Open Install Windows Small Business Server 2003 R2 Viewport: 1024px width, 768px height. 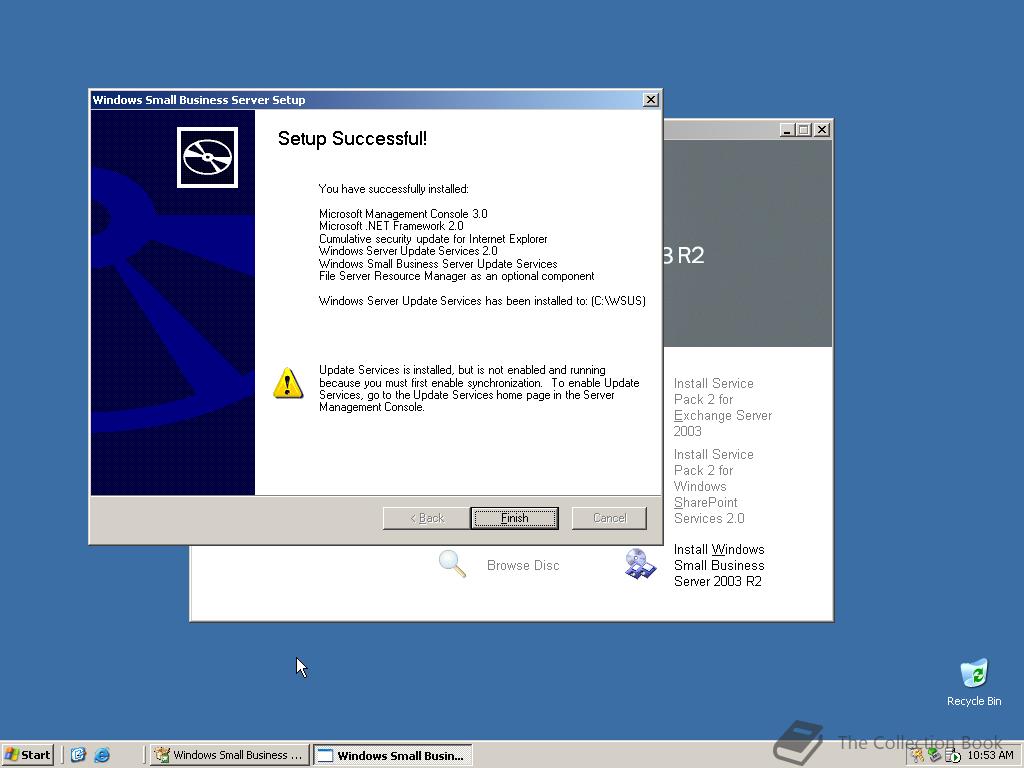click(x=719, y=566)
